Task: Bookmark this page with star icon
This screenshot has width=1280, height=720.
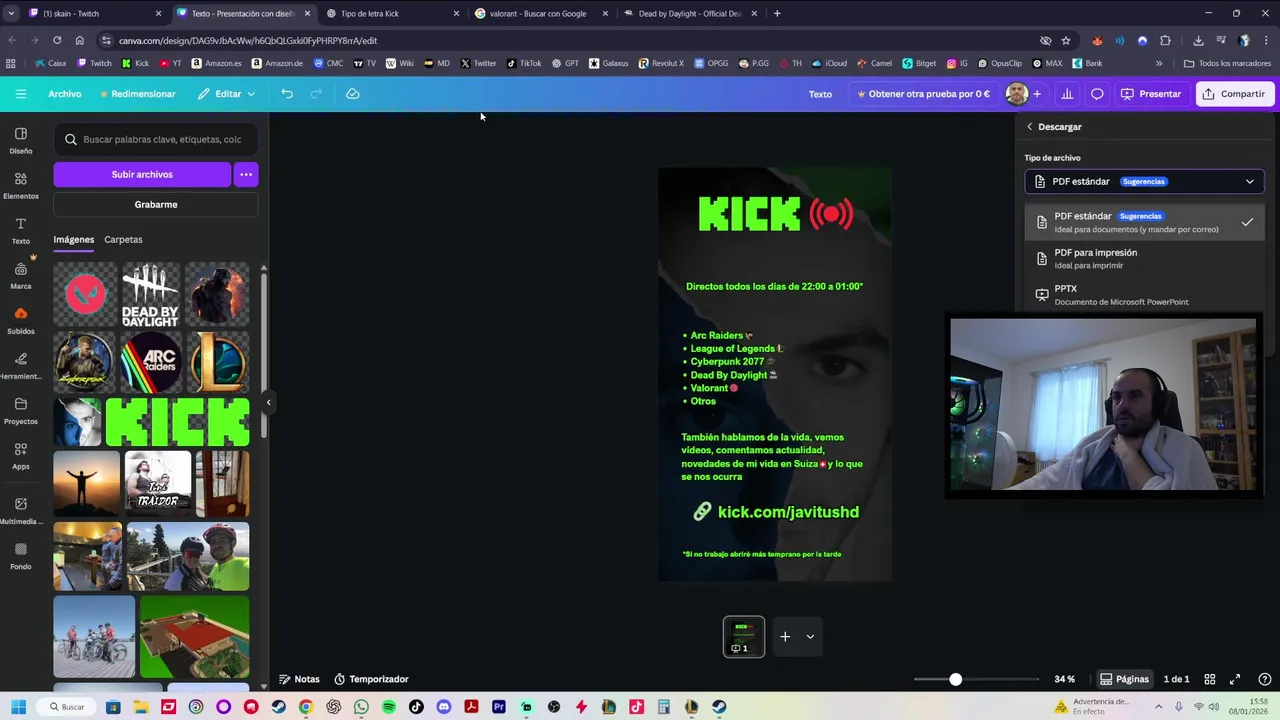Action: coord(1066,41)
